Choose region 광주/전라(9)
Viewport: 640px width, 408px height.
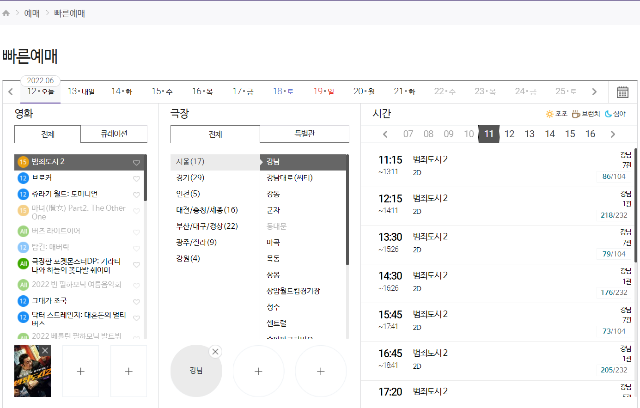coord(215,242)
